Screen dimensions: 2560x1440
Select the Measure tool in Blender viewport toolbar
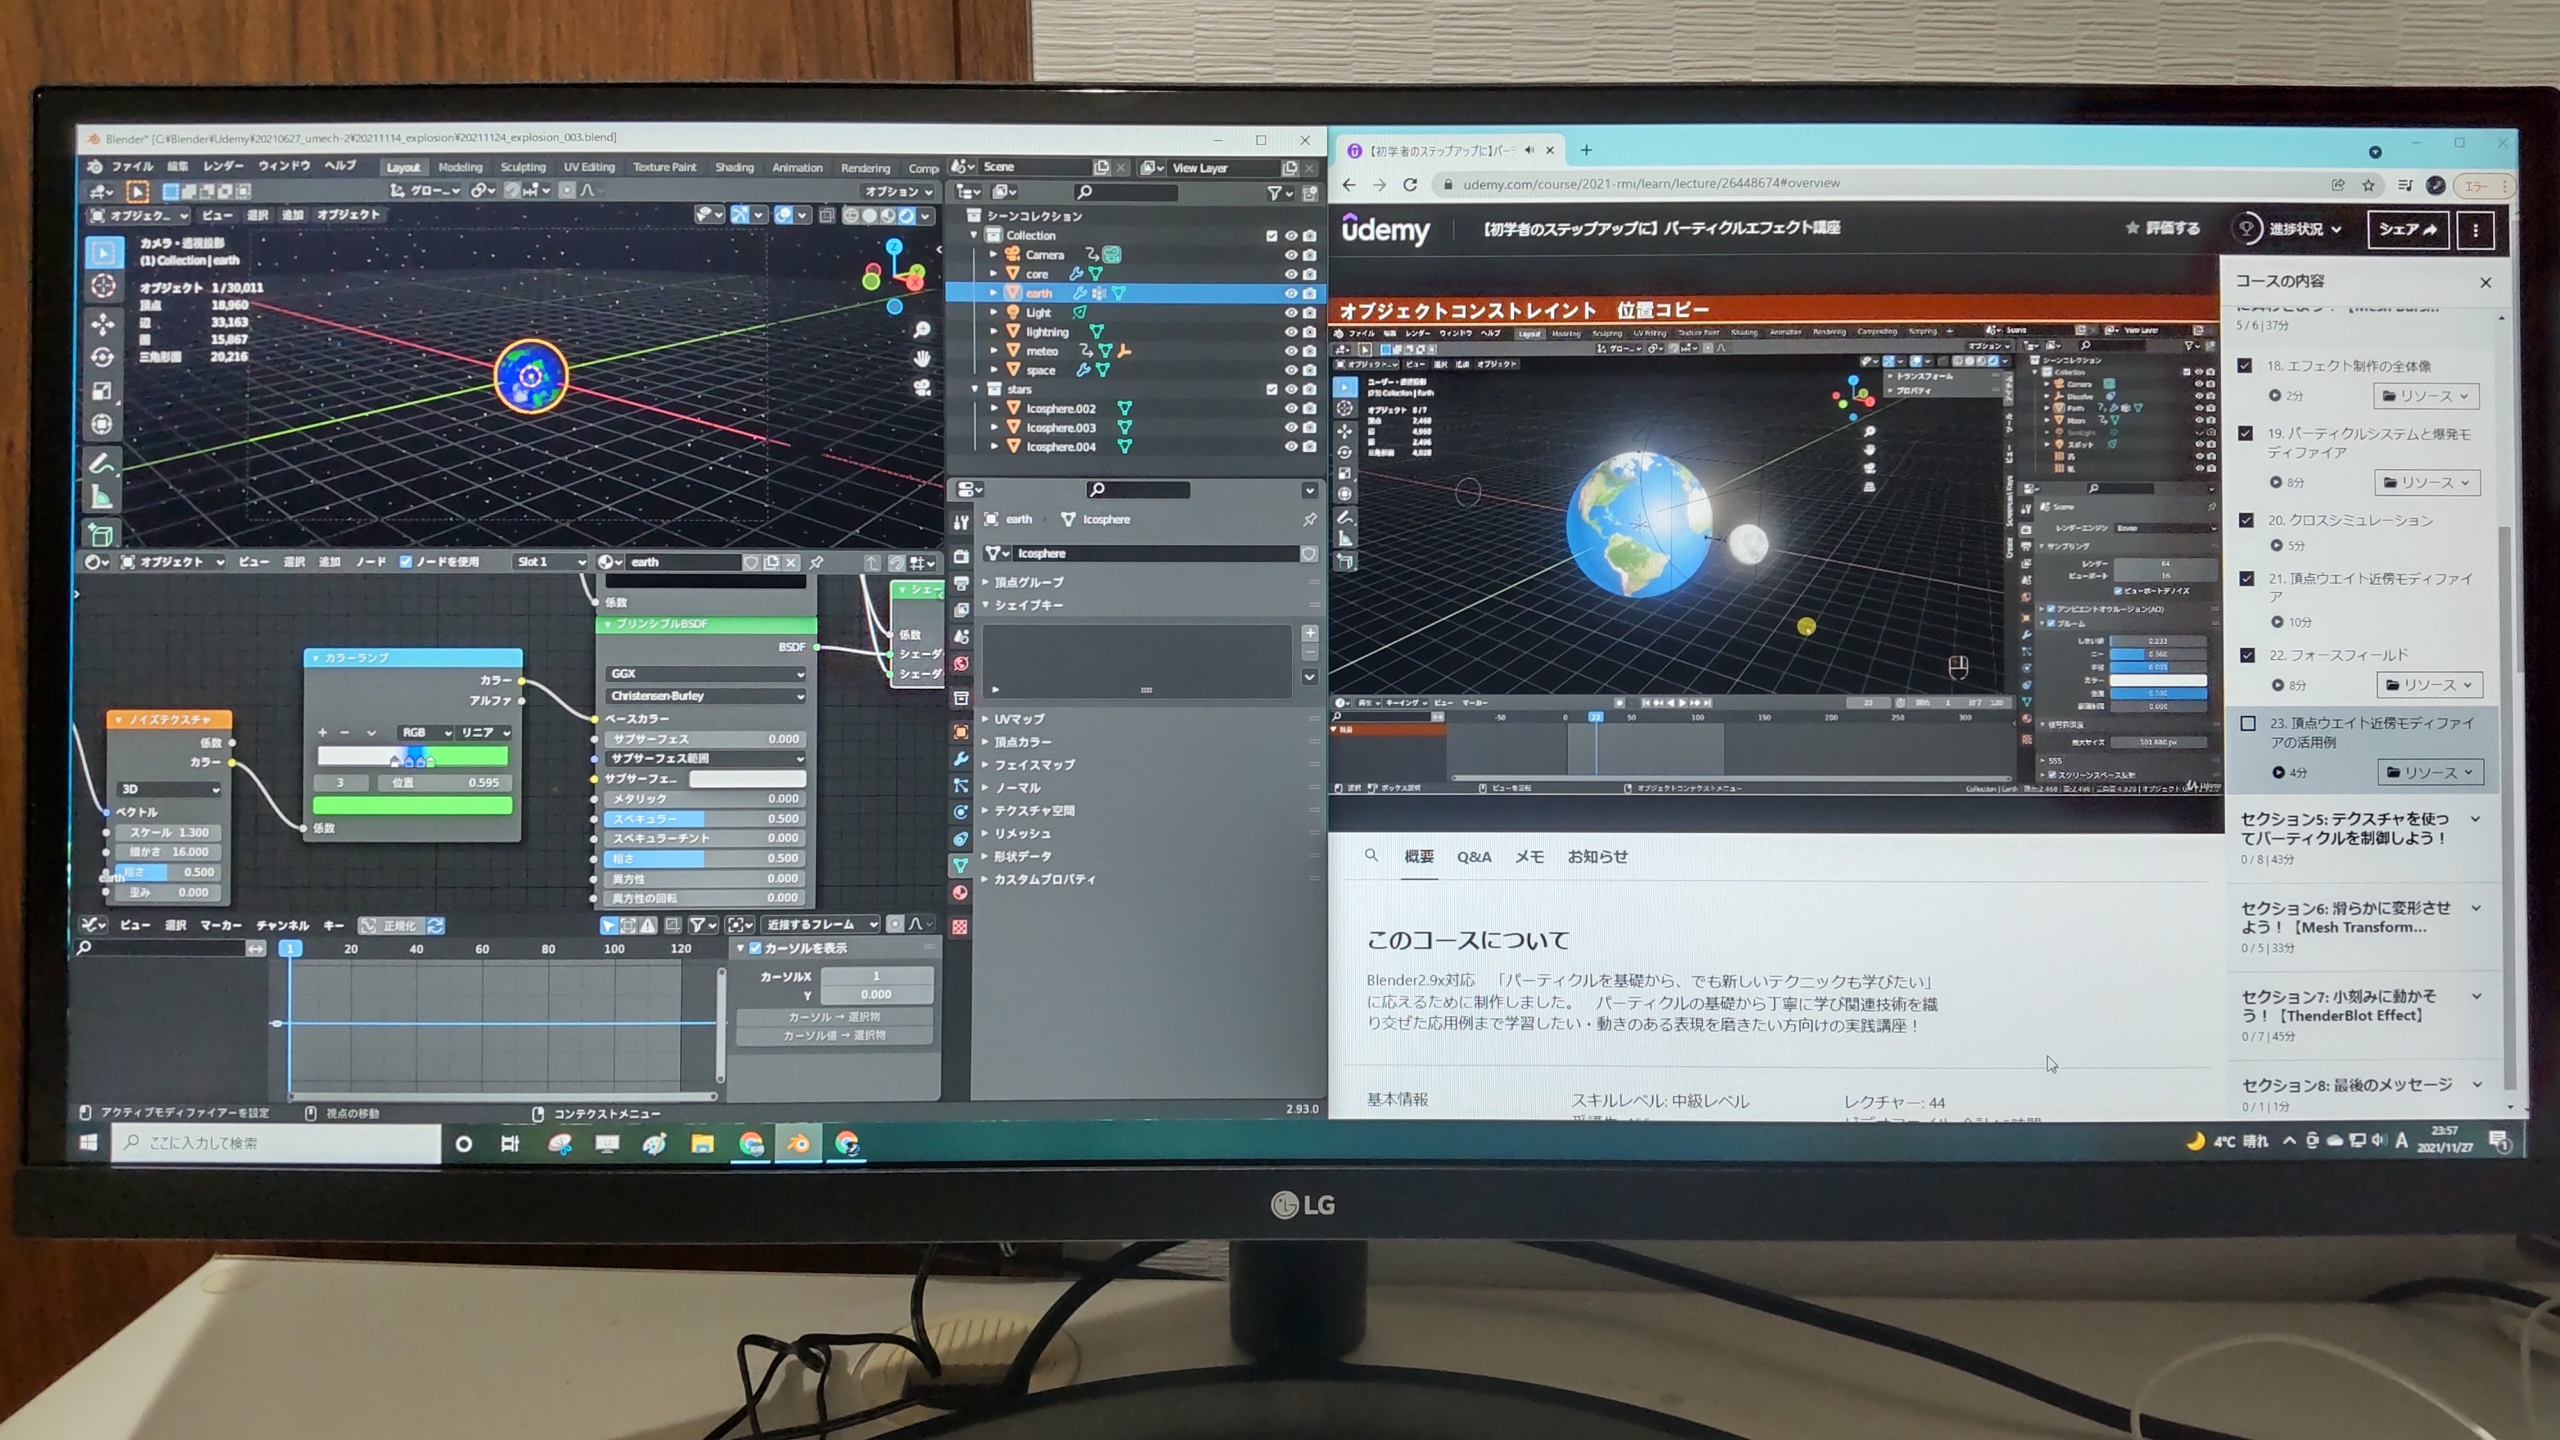[x=102, y=497]
